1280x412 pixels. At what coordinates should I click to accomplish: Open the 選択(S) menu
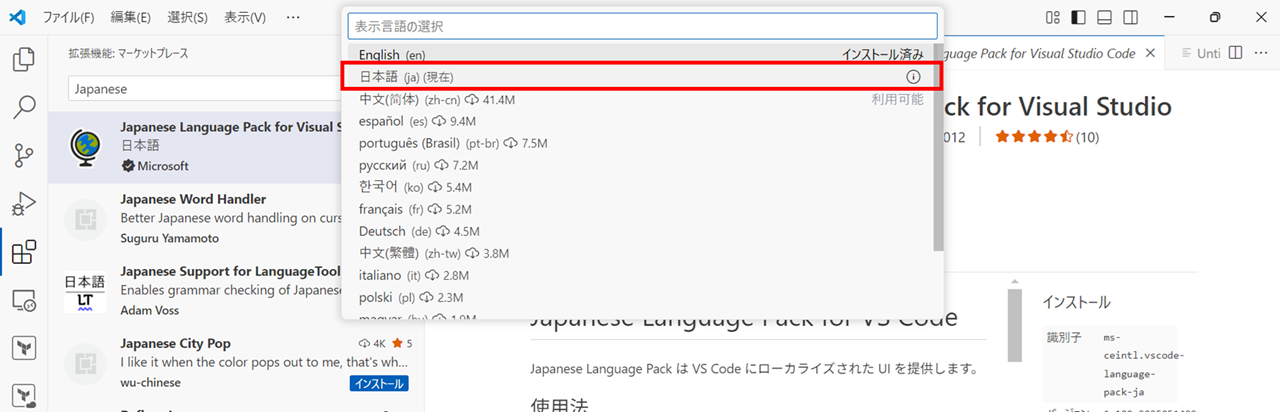tap(188, 17)
